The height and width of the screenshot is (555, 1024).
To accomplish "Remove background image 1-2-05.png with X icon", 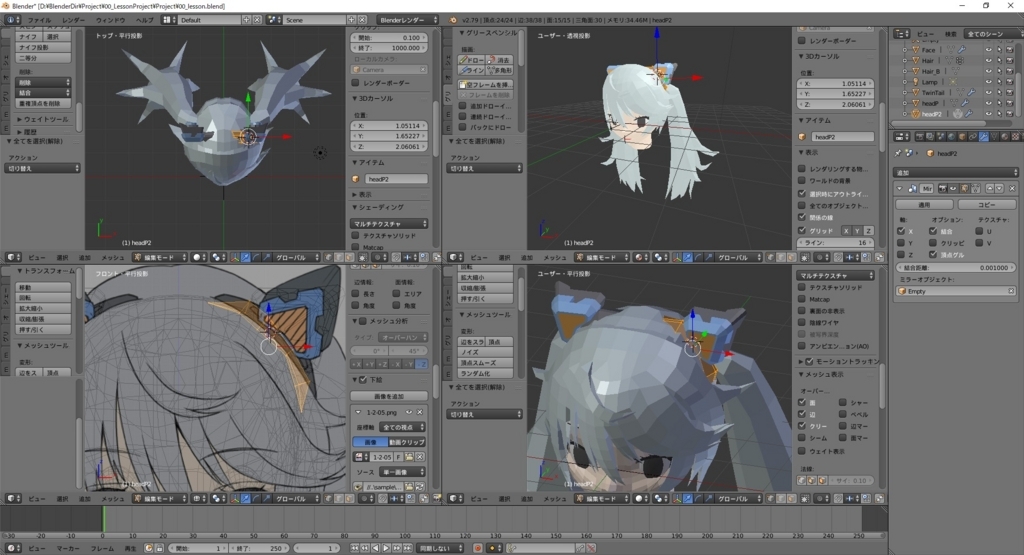I will point(419,412).
